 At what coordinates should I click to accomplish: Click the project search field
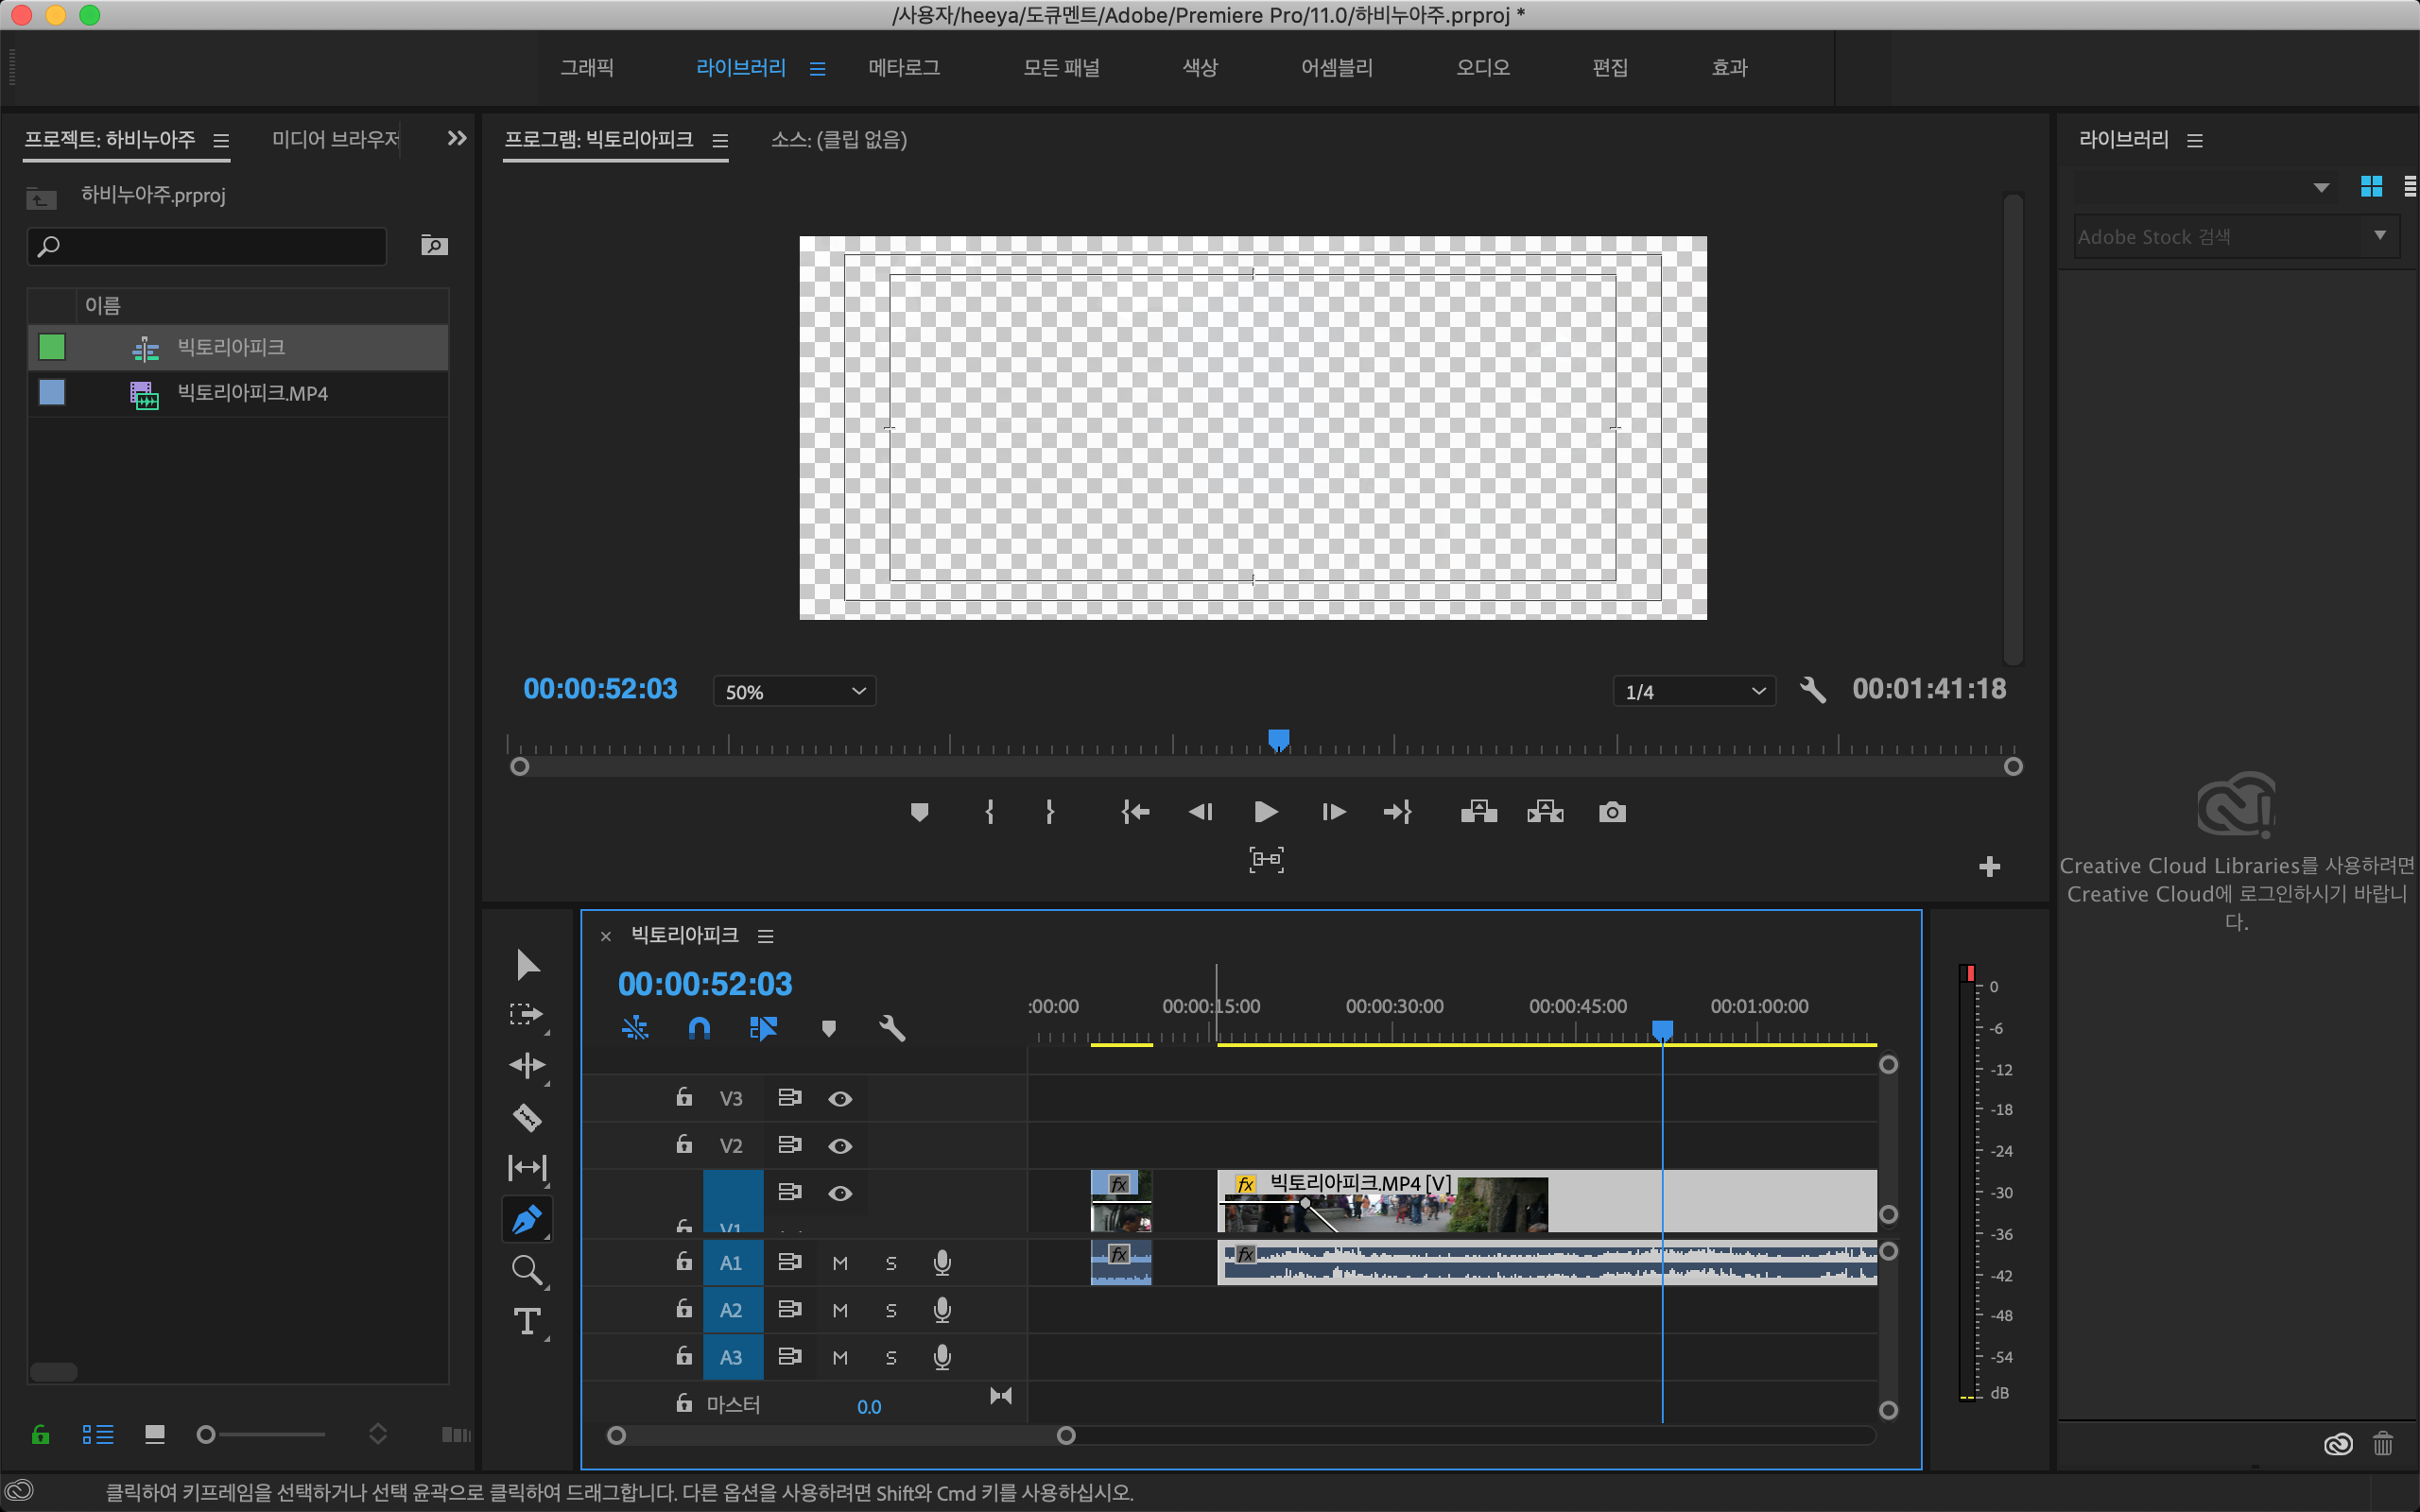coord(207,246)
